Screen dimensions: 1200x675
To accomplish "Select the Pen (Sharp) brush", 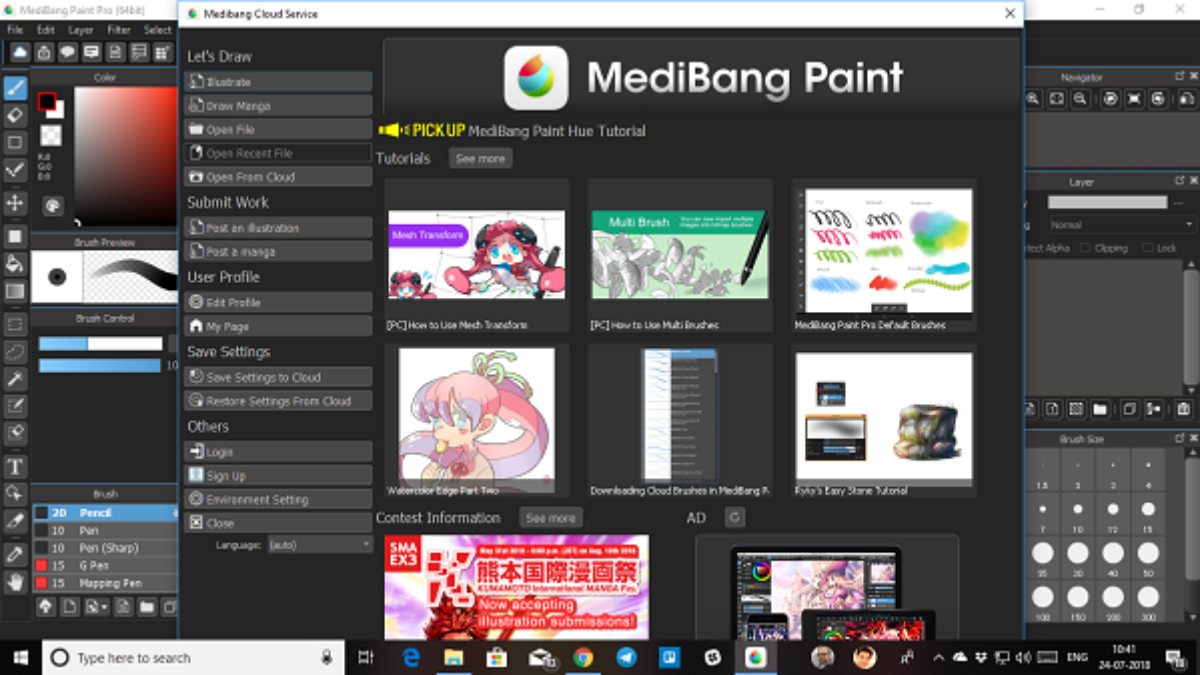I will [105, 548].
